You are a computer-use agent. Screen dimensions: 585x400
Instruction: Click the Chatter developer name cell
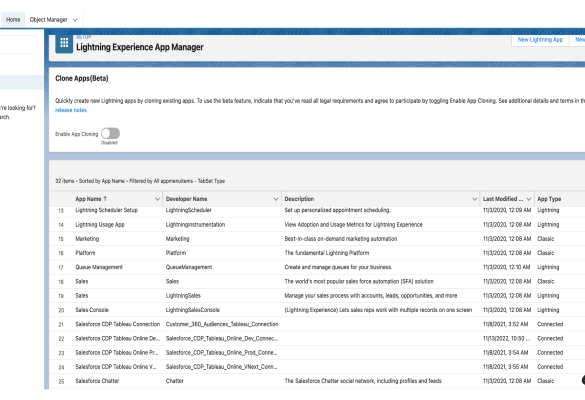(x=175, y=381)
